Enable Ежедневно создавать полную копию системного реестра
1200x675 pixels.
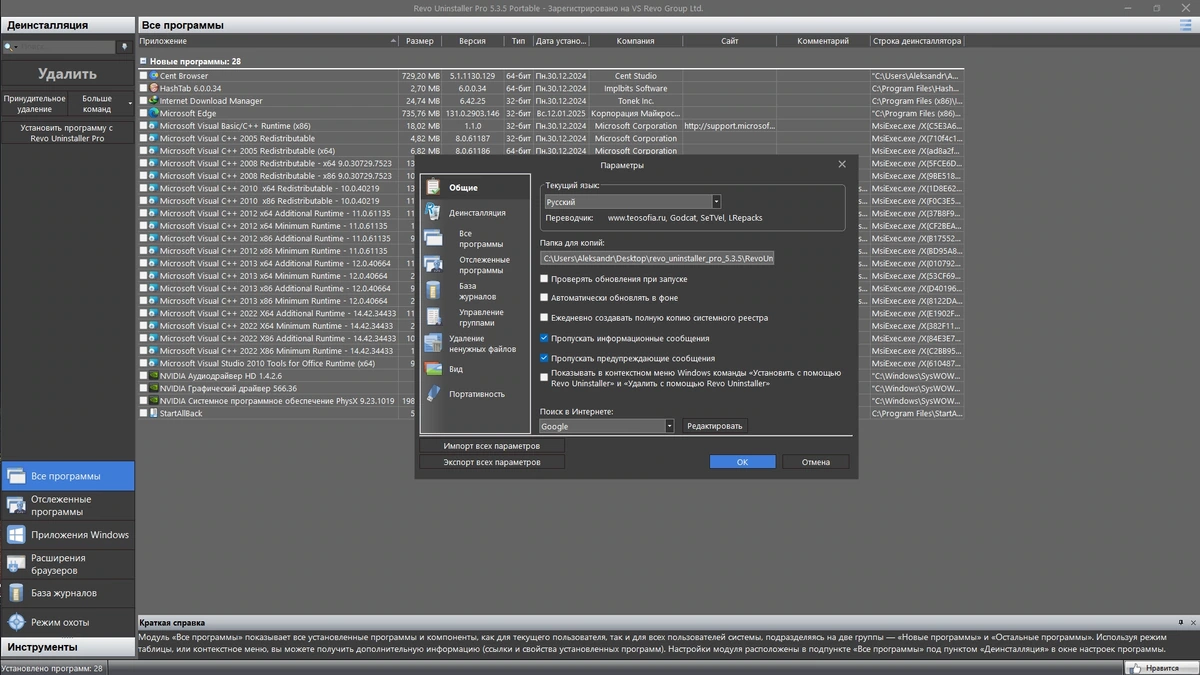tap(544, 318)
